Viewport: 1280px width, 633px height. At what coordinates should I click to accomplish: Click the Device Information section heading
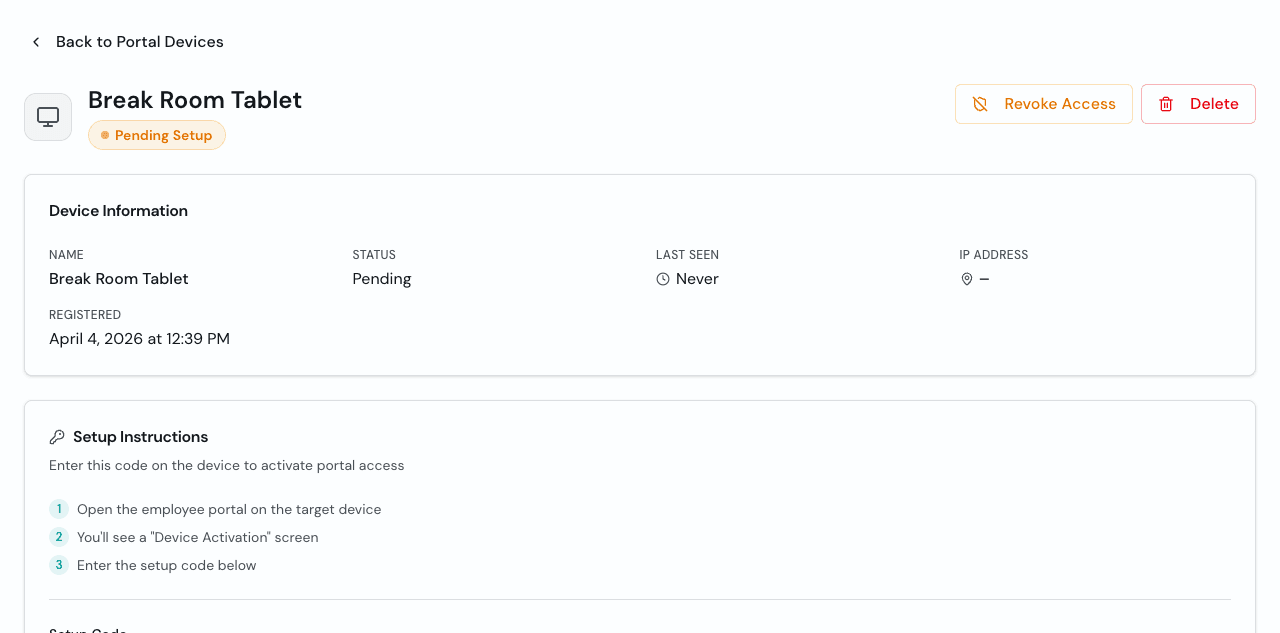point(118,210)
